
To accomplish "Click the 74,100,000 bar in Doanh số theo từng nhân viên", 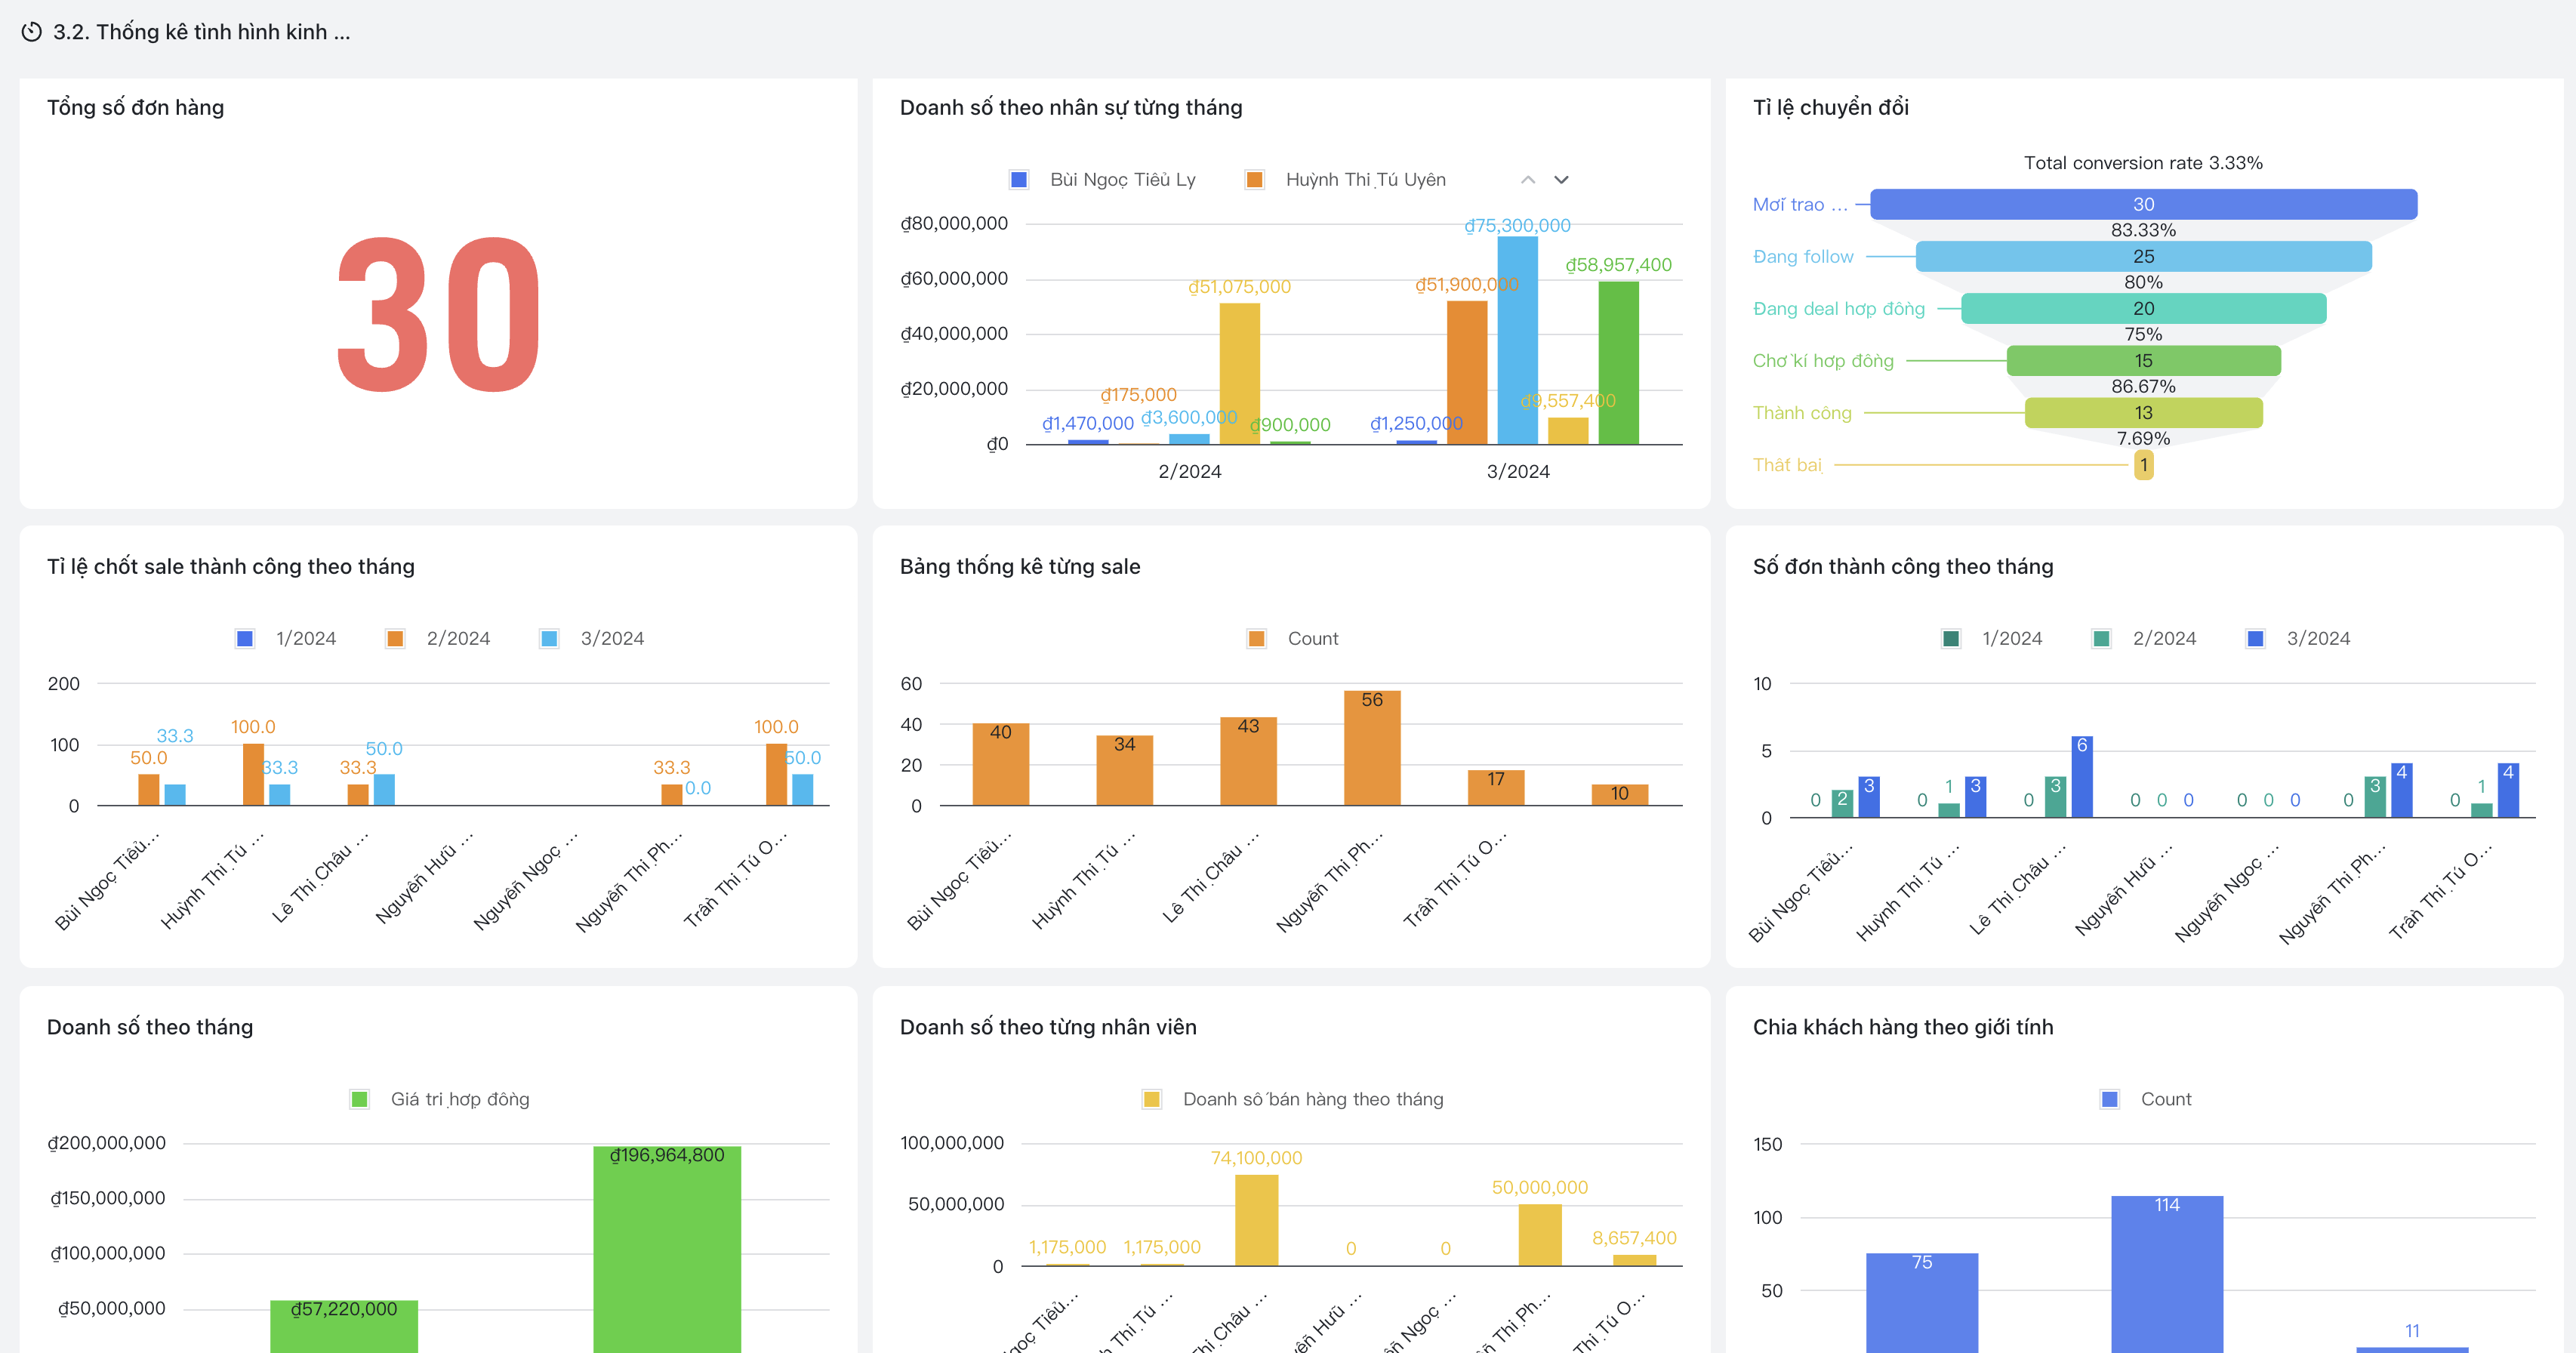I will [1256, 1220].
